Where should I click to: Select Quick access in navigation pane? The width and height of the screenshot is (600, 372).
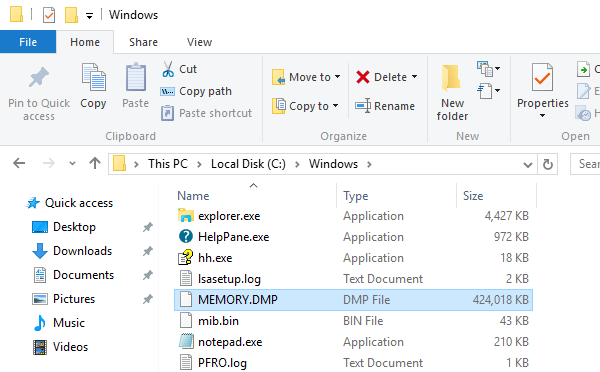[79, 203]
